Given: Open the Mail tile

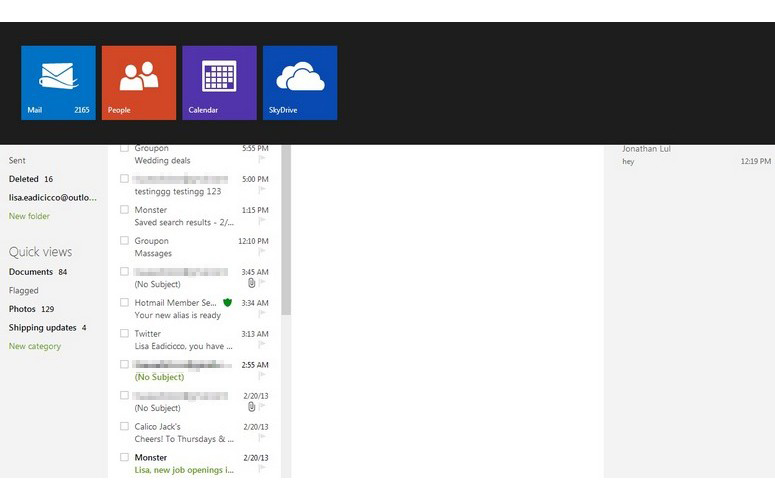Looking at the screenshot, I should point(58,83).
